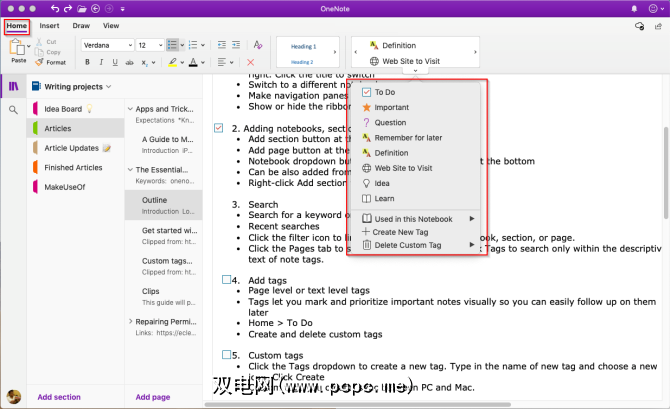Screen dimensions: 670x409
Task: Expand the Writing projects notebook dropdown
Action: tap(110, 86)
